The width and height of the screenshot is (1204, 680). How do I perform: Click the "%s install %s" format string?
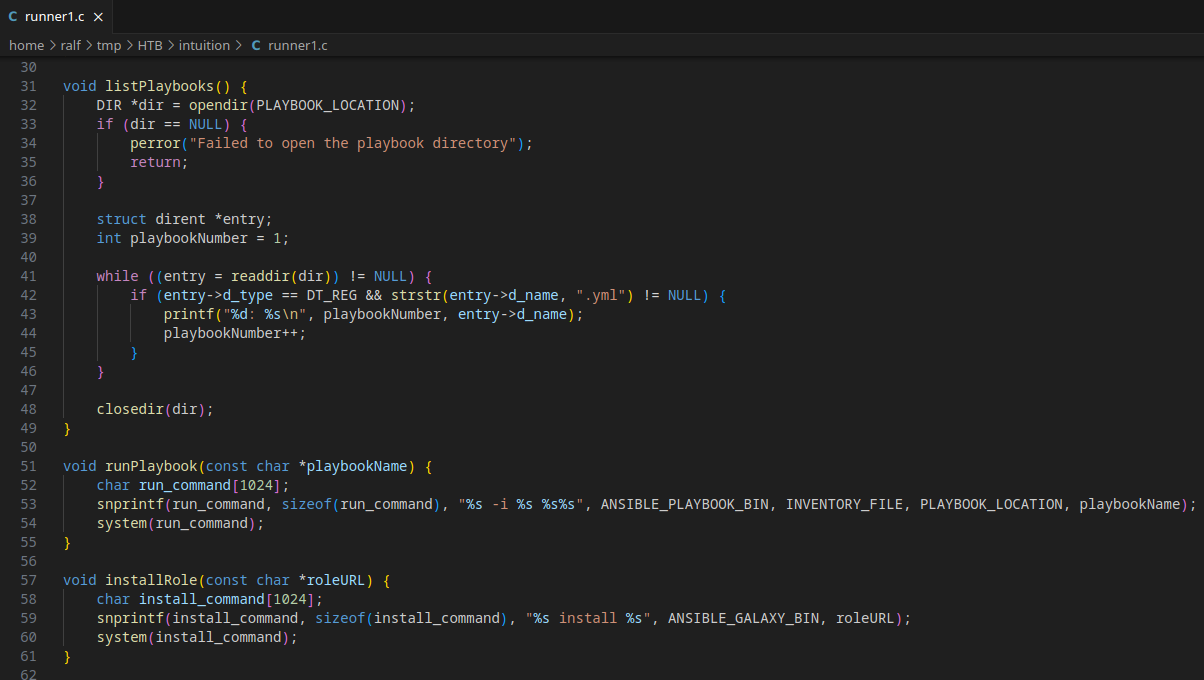pos(589,618)
